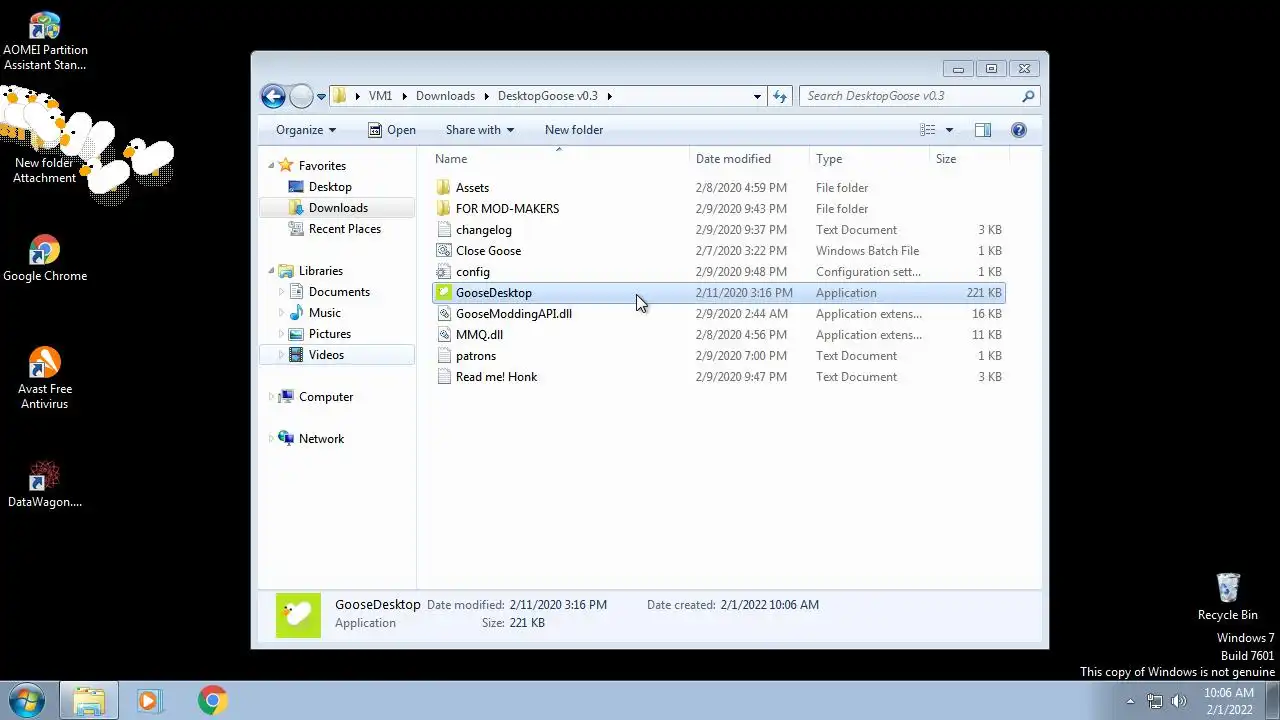Image resolution: width=1280 pixels, height=720 pixels.
Task: Open the recent pages dropdown arrow
Action: tap(321, 97)
